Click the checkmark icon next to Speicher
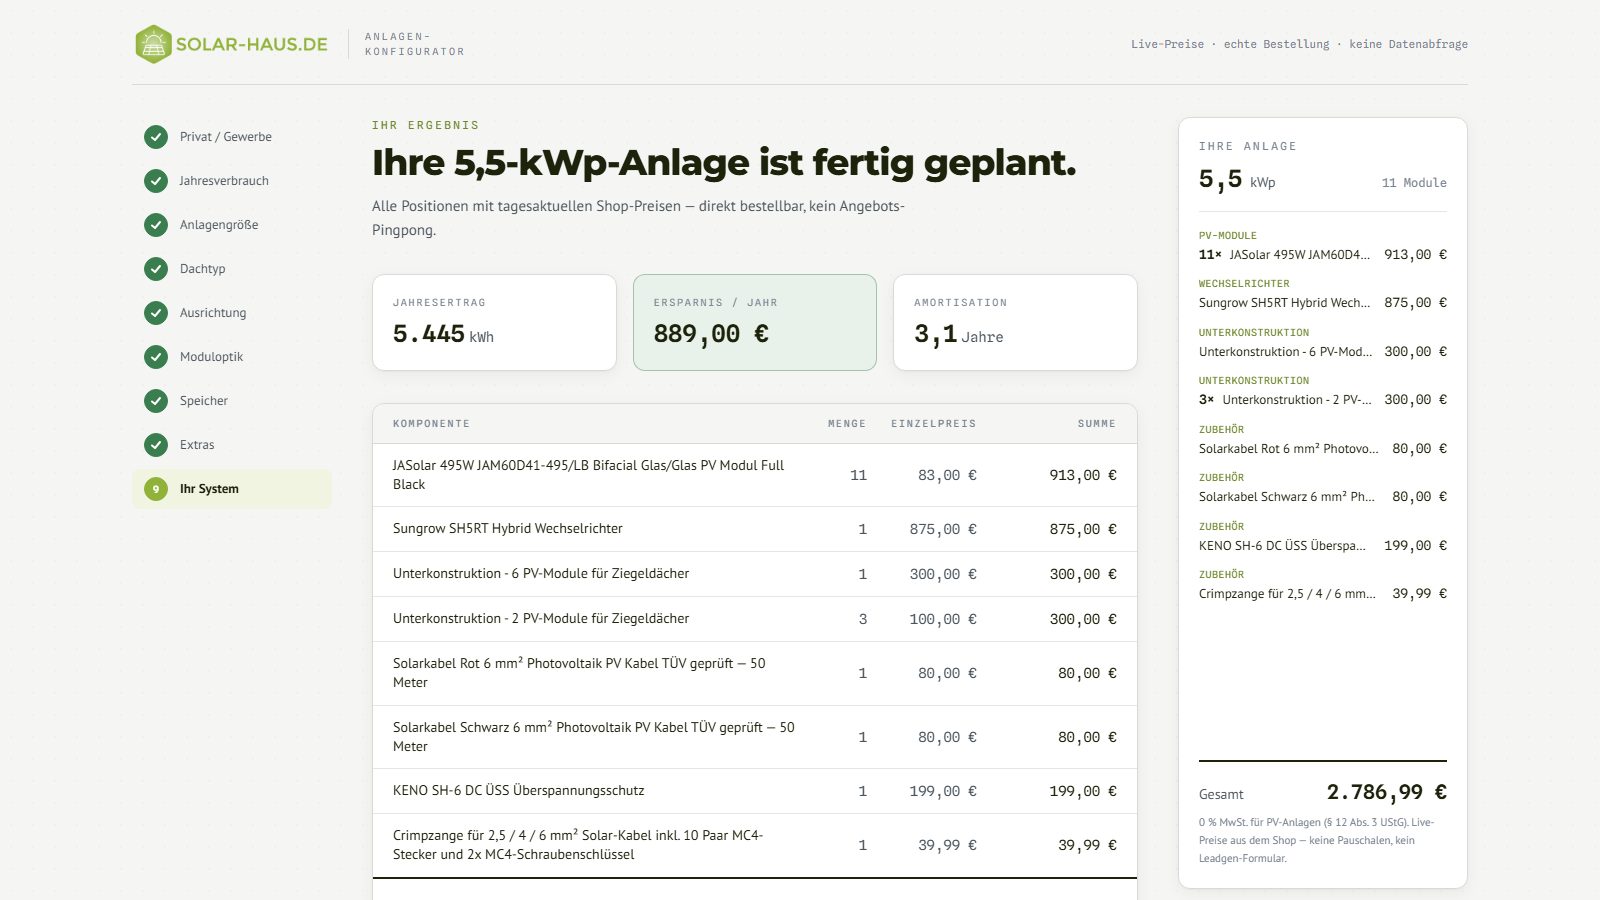 point(156,401)
